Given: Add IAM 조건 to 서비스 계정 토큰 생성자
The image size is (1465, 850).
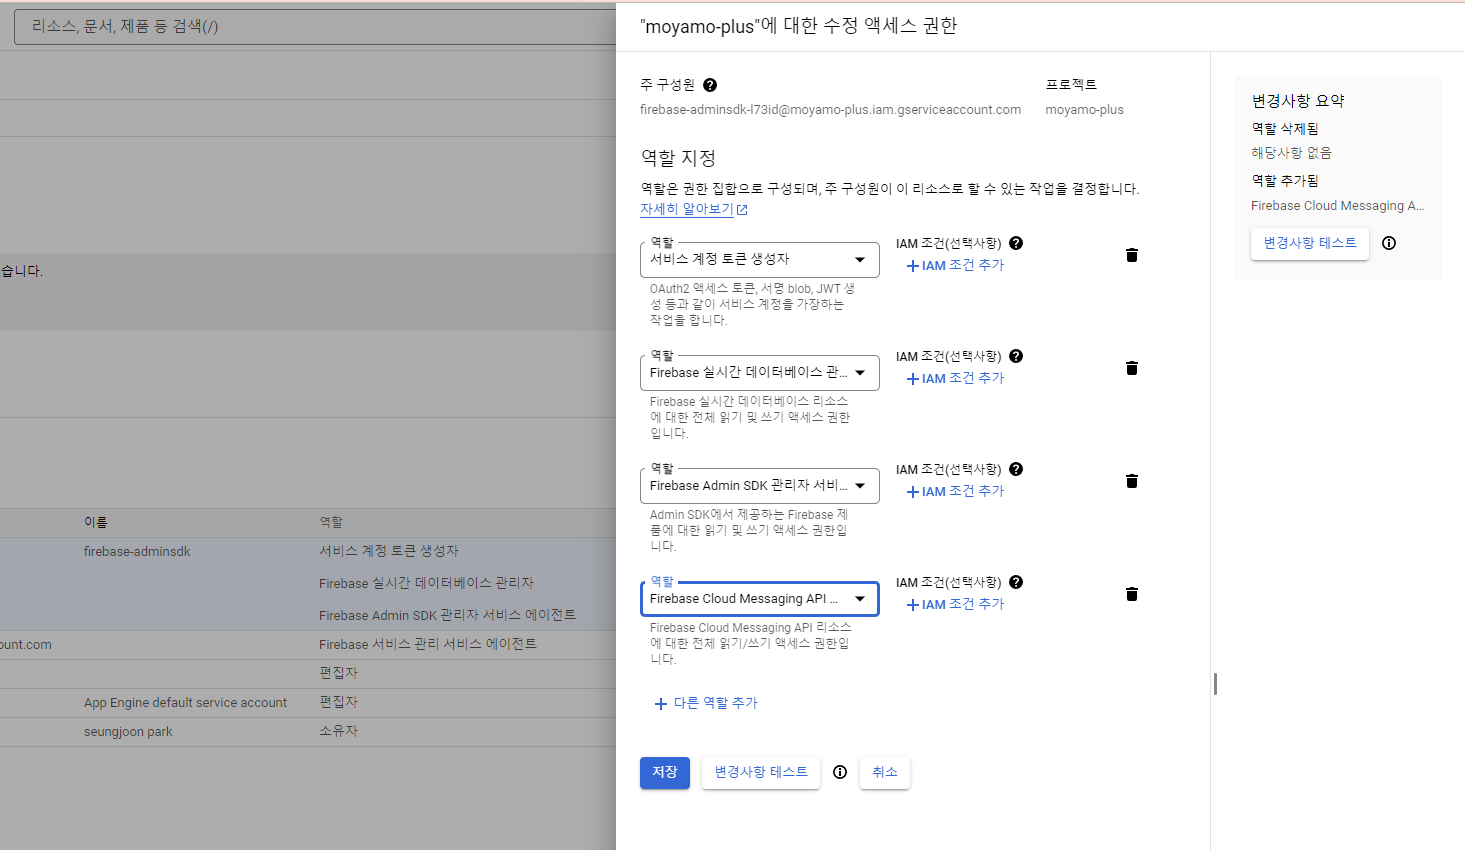Looking at the screenshot, I should (x=955, y=266).
